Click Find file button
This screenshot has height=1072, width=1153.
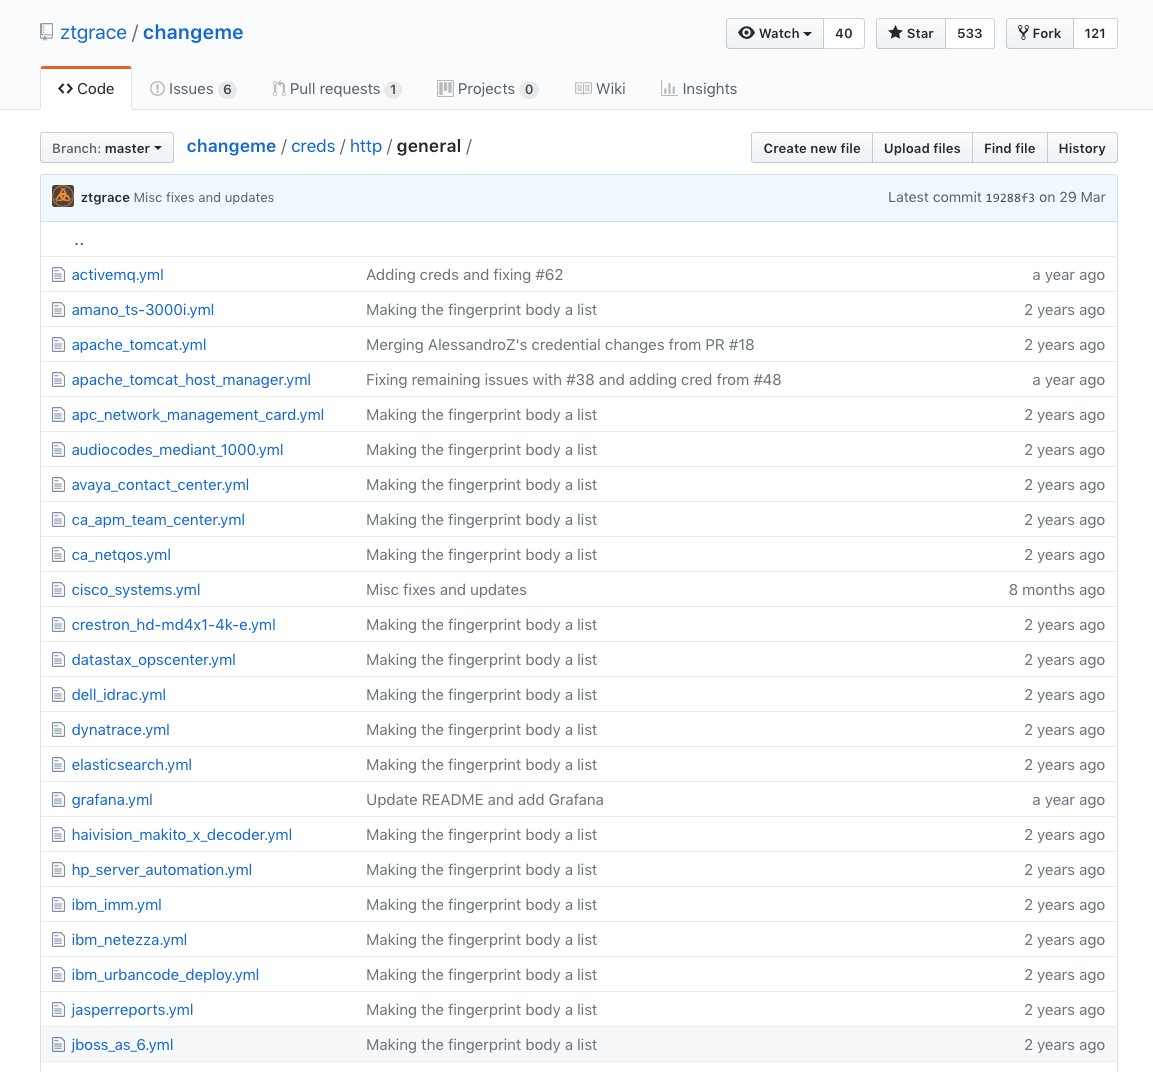(1010, 148)
